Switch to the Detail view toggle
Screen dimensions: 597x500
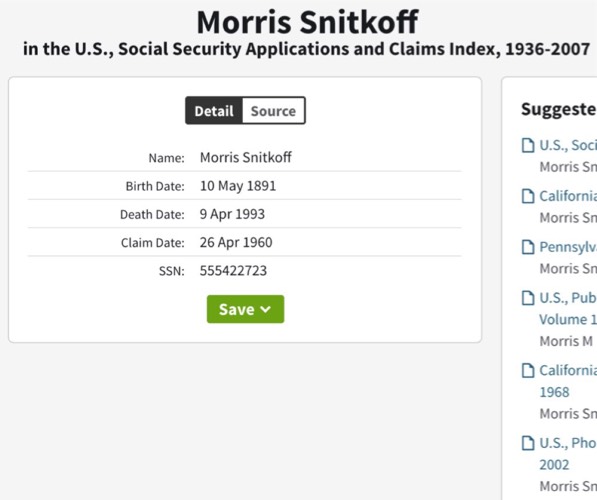pos(214,111)
